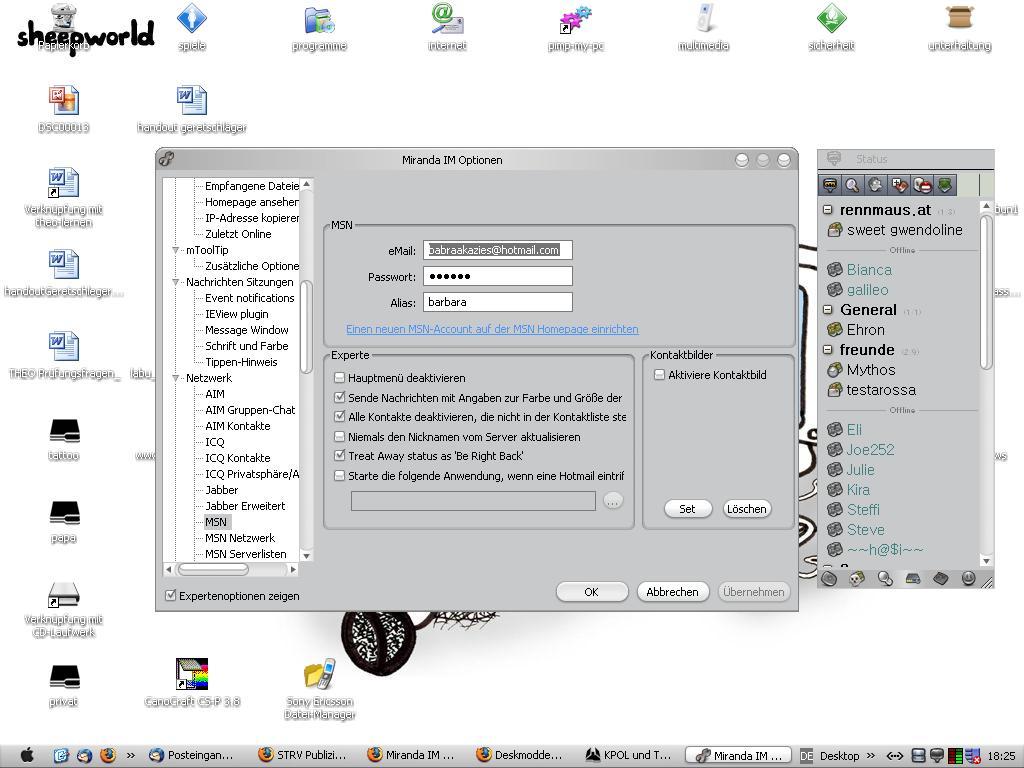Collapse the freunde contact group
This screenshot has width=1024, height=768.
tap(827, 350)
